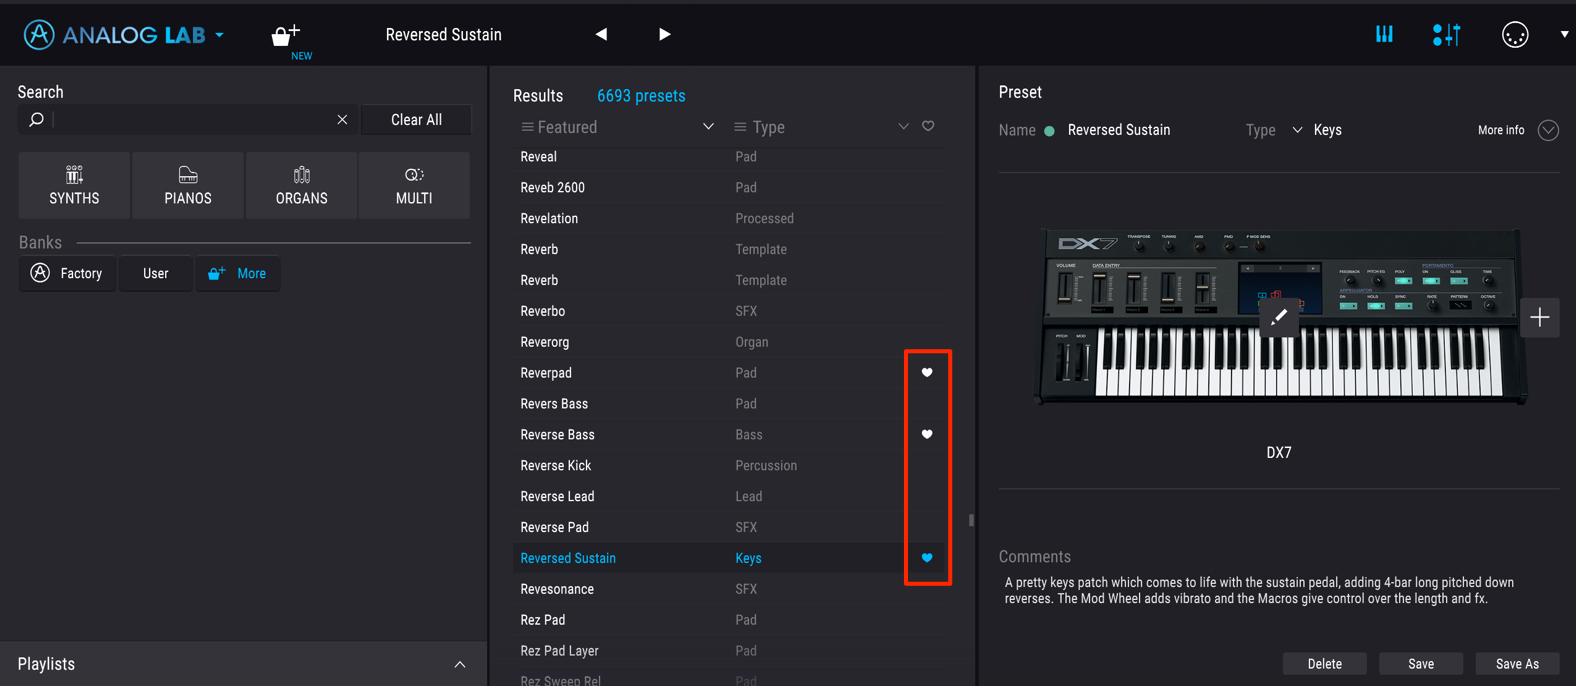The width and height of the screenshot is (1576, 686).
Task: Open the mixer controls icon
Action: point(1446,35)
